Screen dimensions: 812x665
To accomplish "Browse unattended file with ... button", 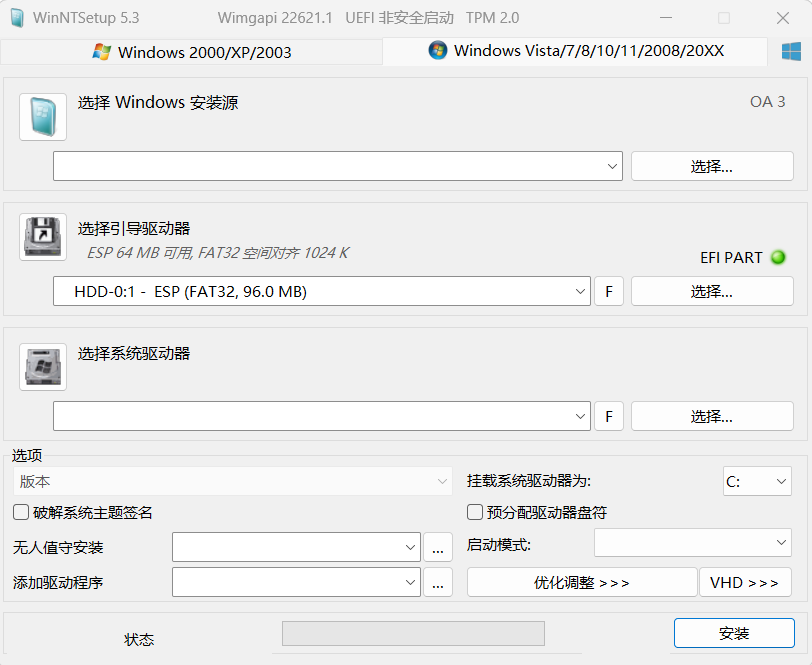I will click(x=438, y=547).
